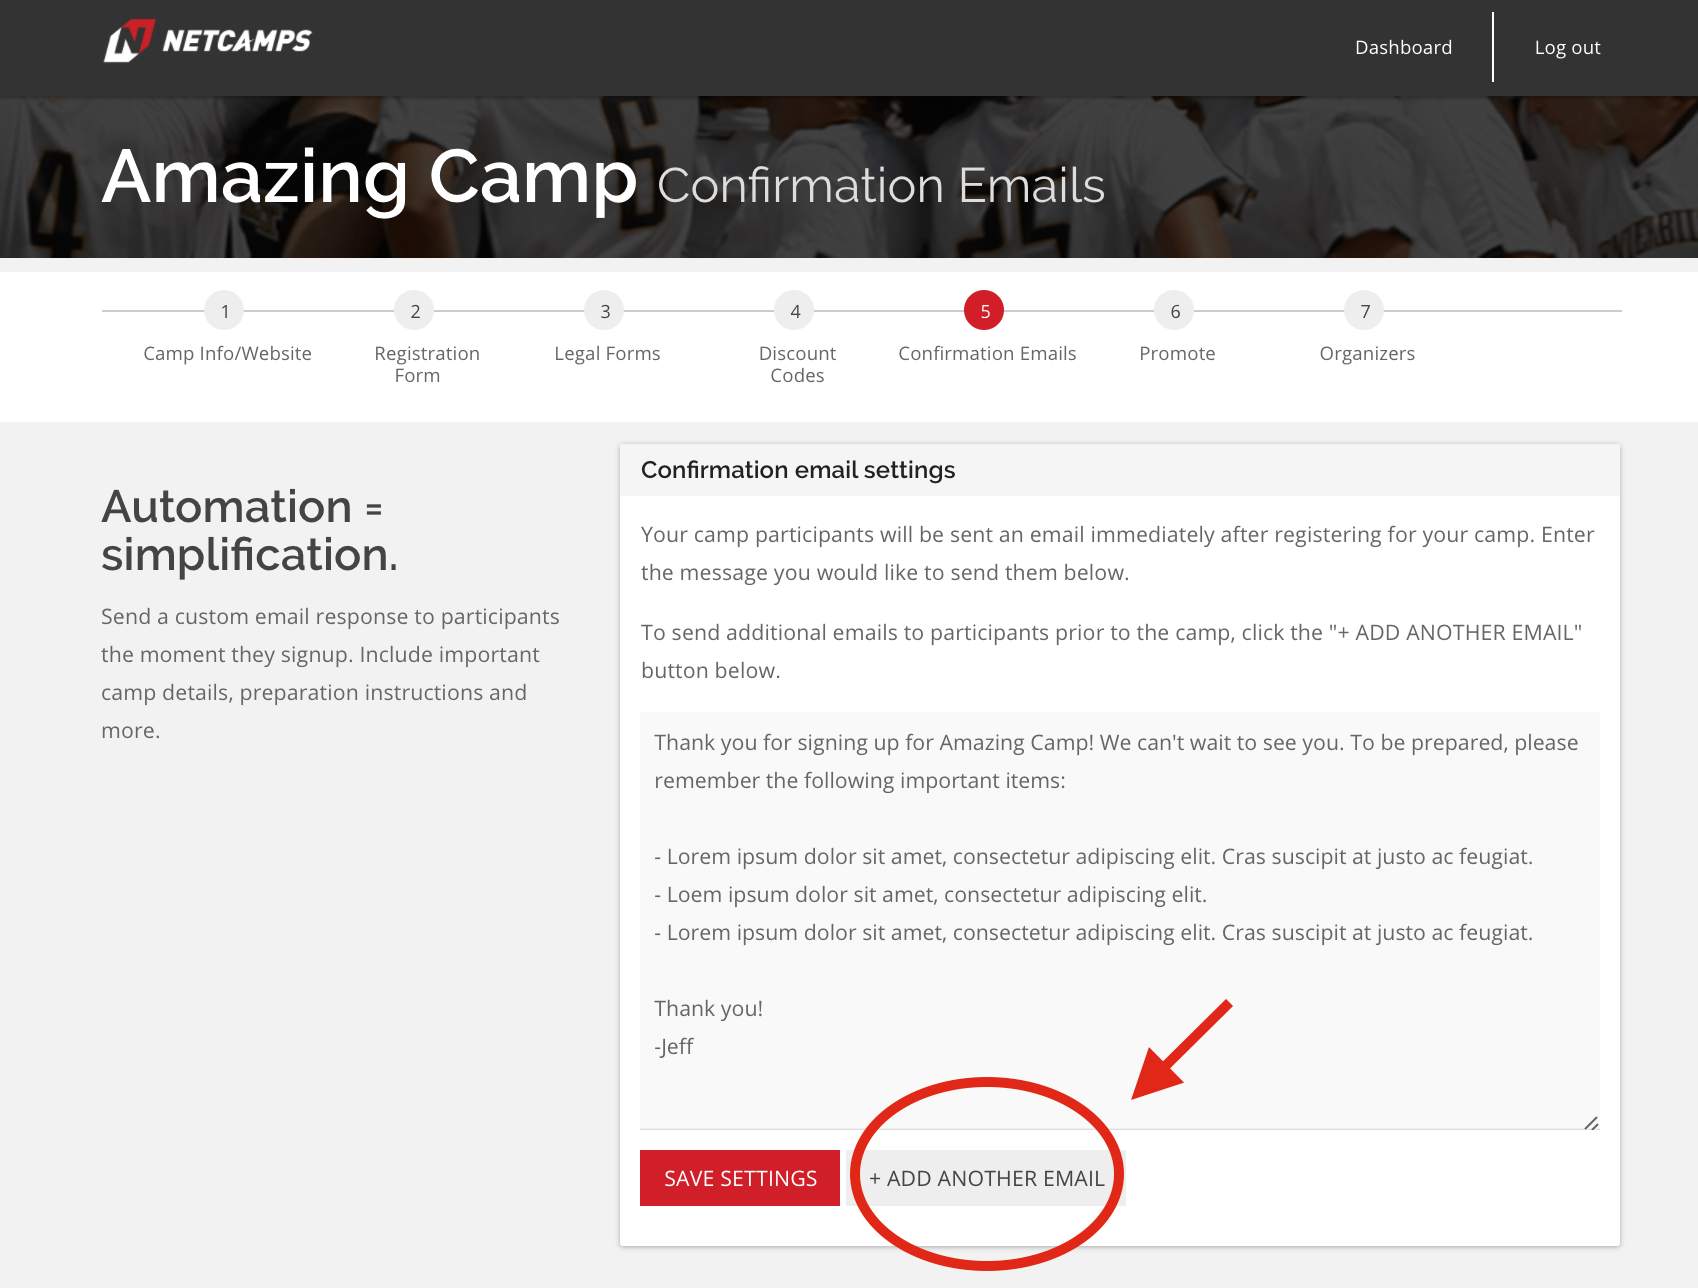
Task: Open the Dashboard page
Action: (x=1403, y=46)
